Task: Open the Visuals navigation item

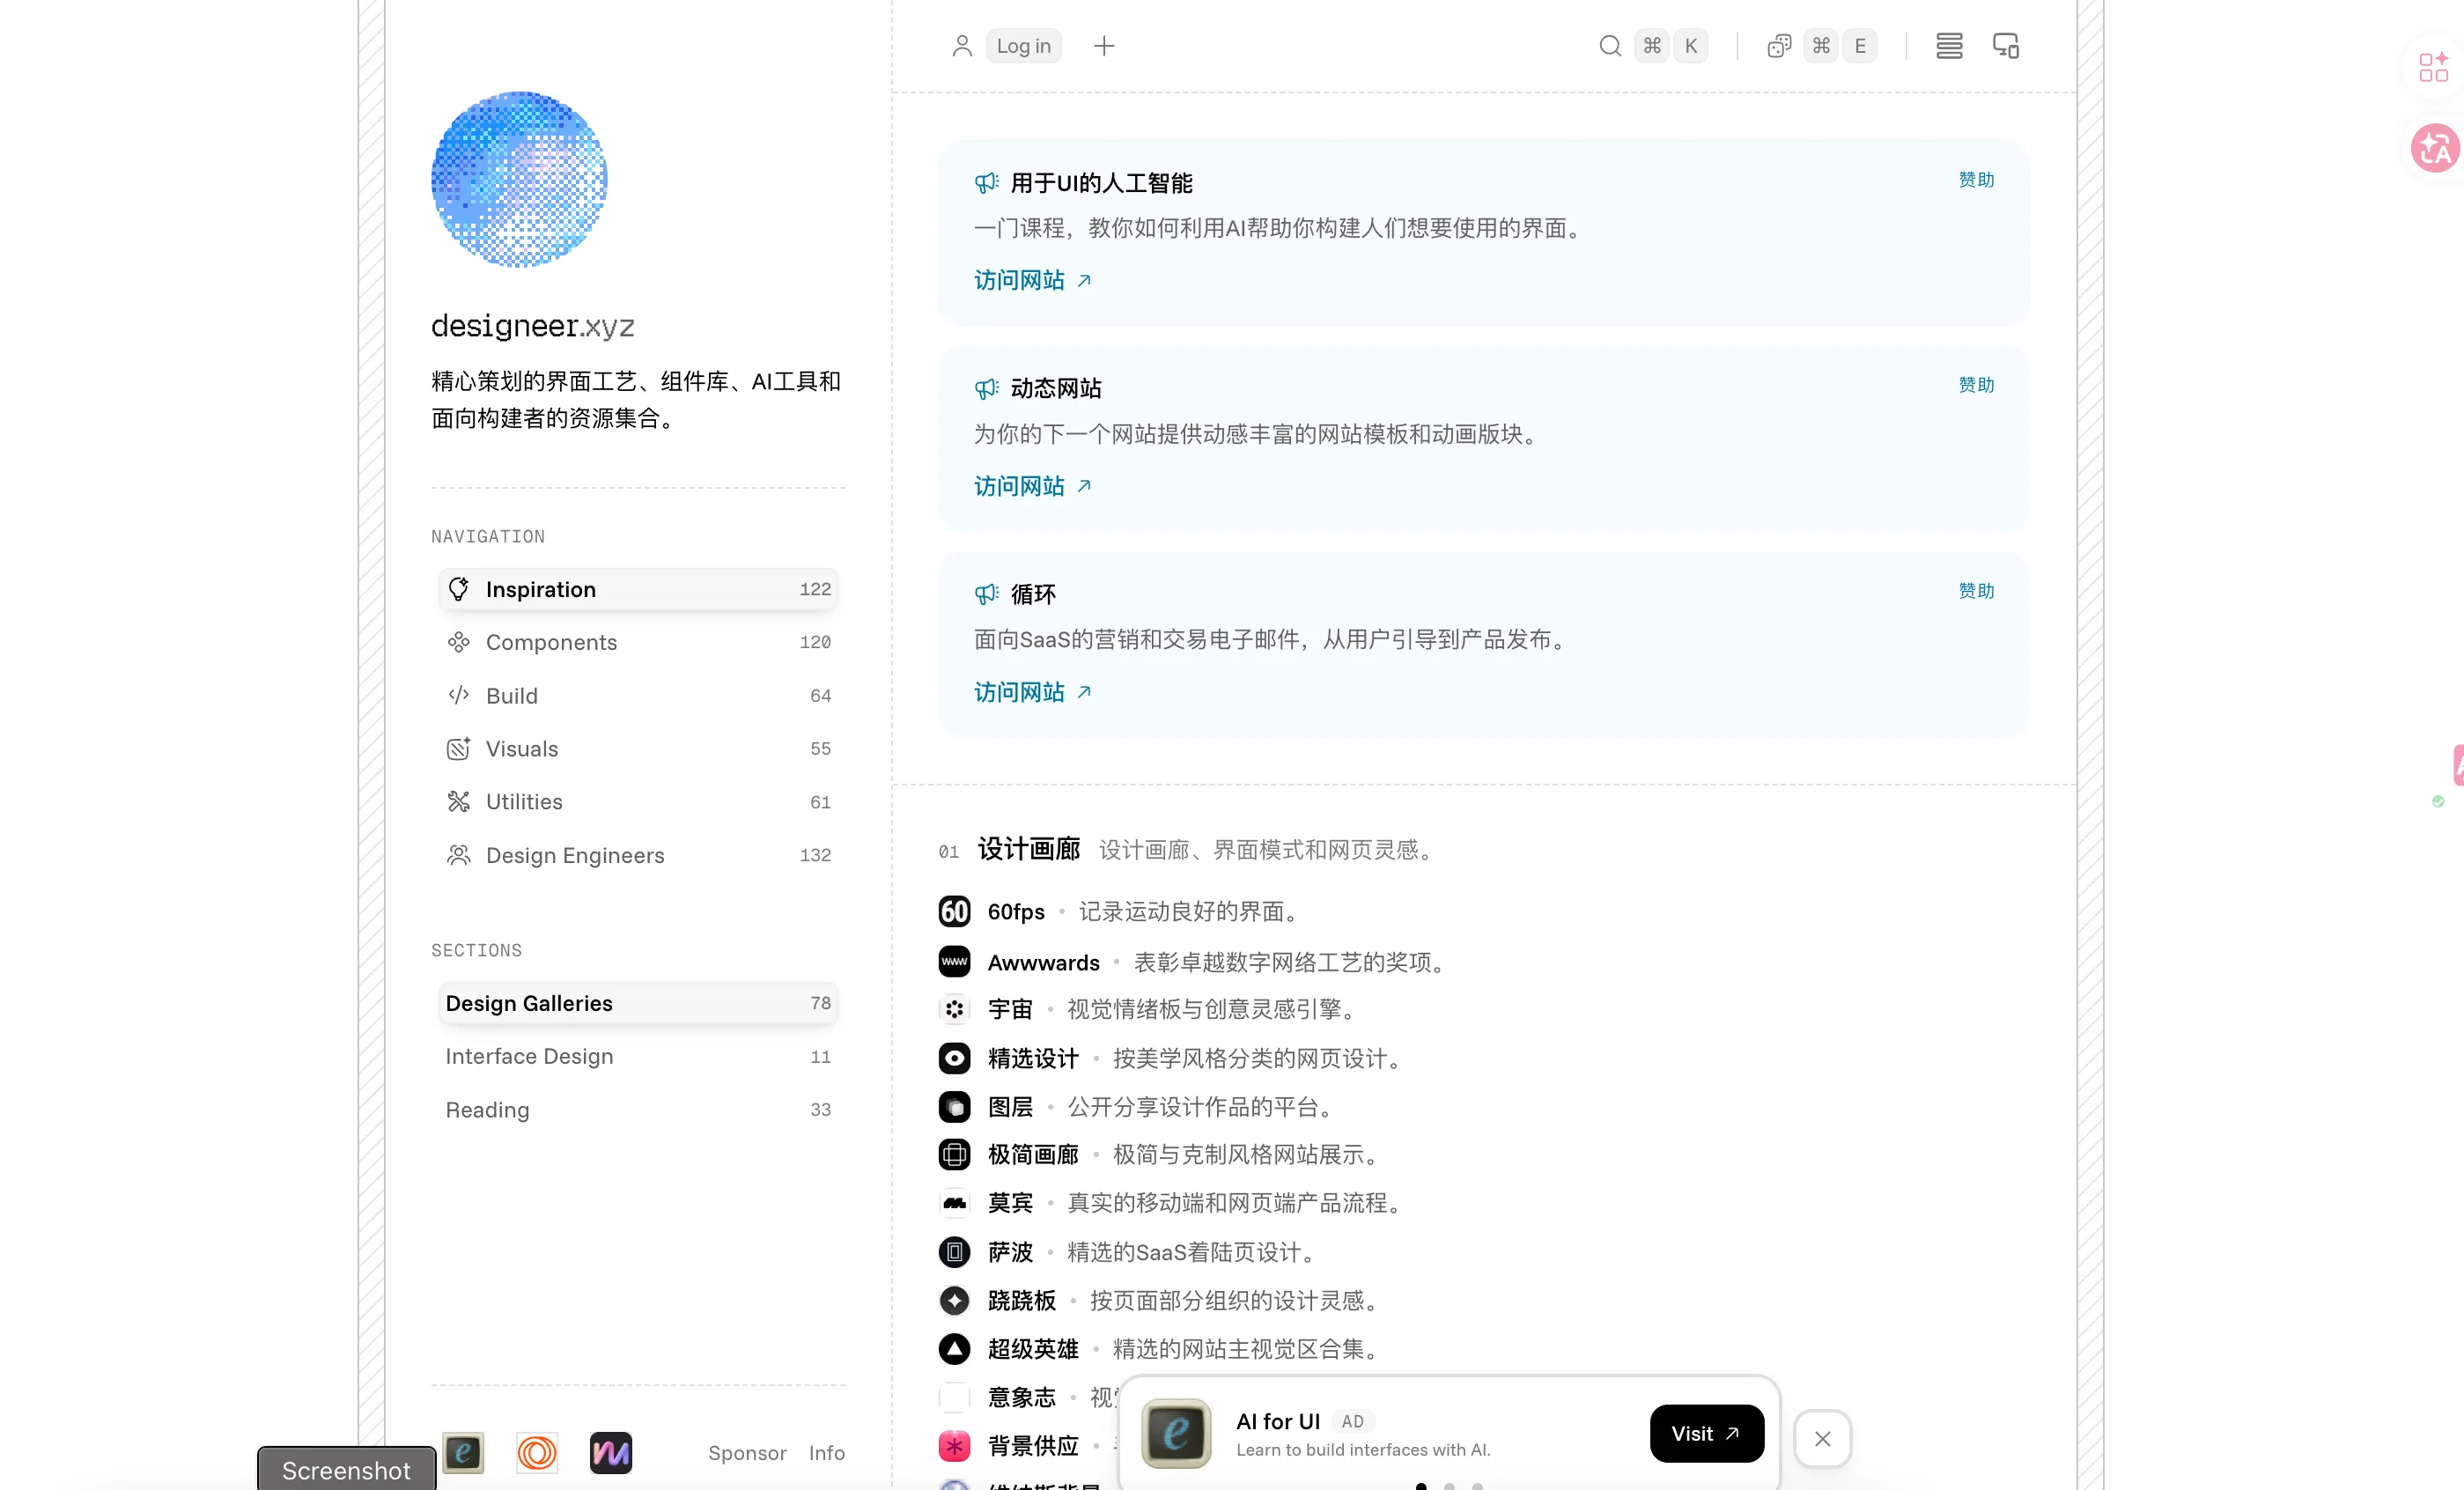Action: pyautogui.click(x=638, y=748)
